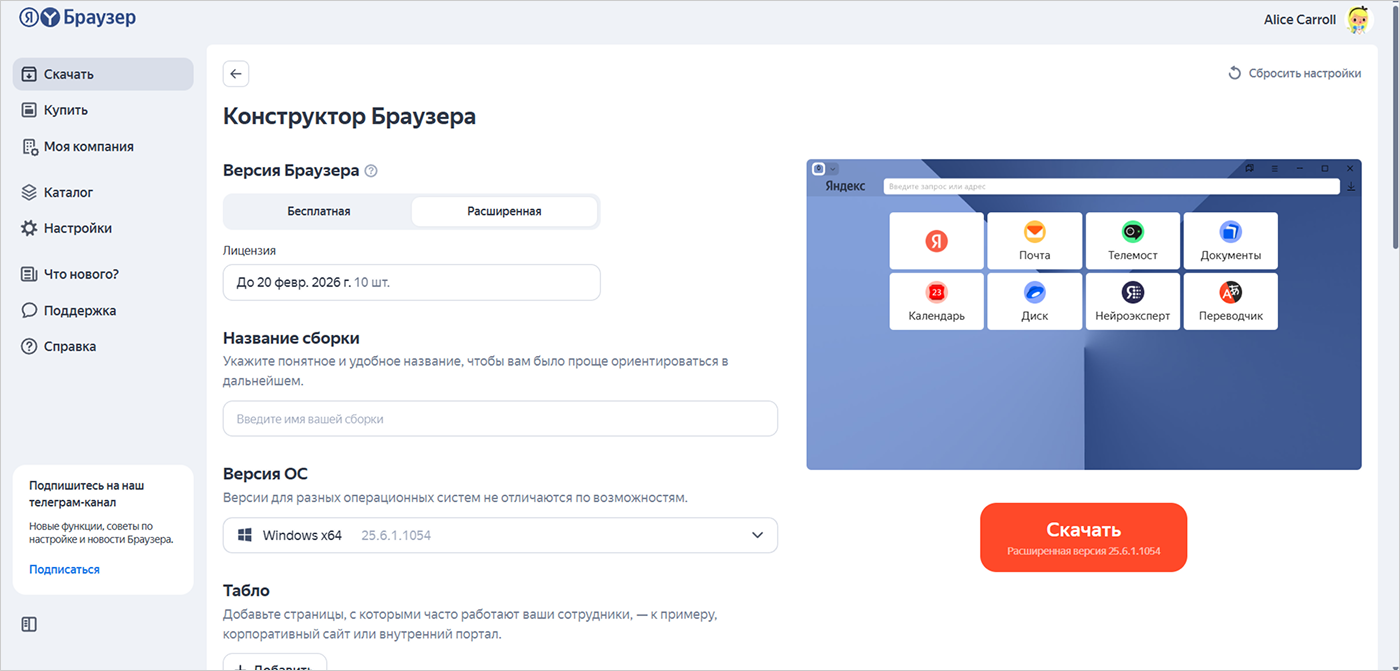Click the Yandex Browser logo

[77, 18]
